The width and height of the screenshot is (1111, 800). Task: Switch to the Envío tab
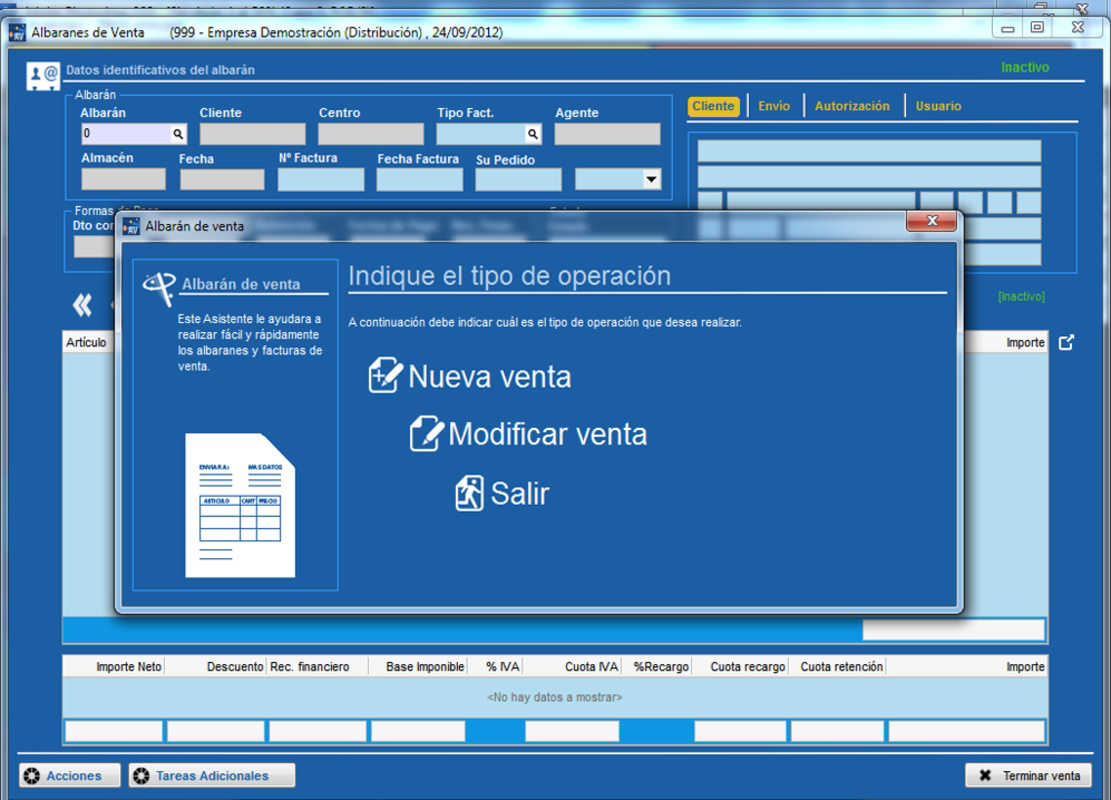click(x=774, y=106)
